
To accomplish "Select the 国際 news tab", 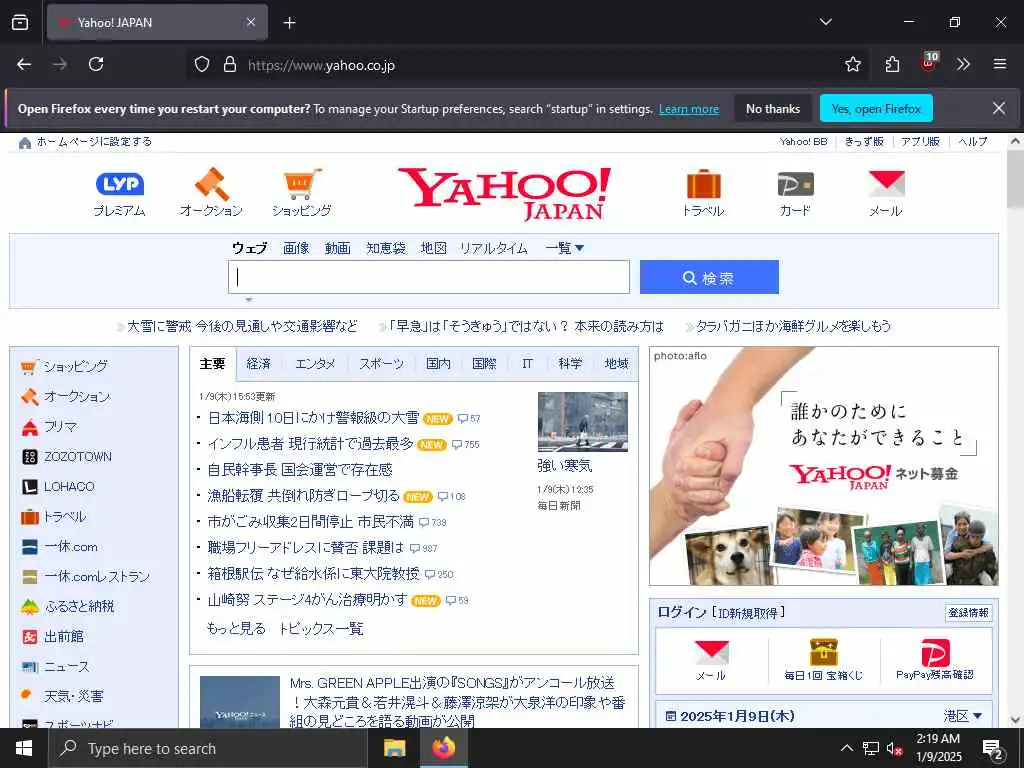I will pos(485,364).
